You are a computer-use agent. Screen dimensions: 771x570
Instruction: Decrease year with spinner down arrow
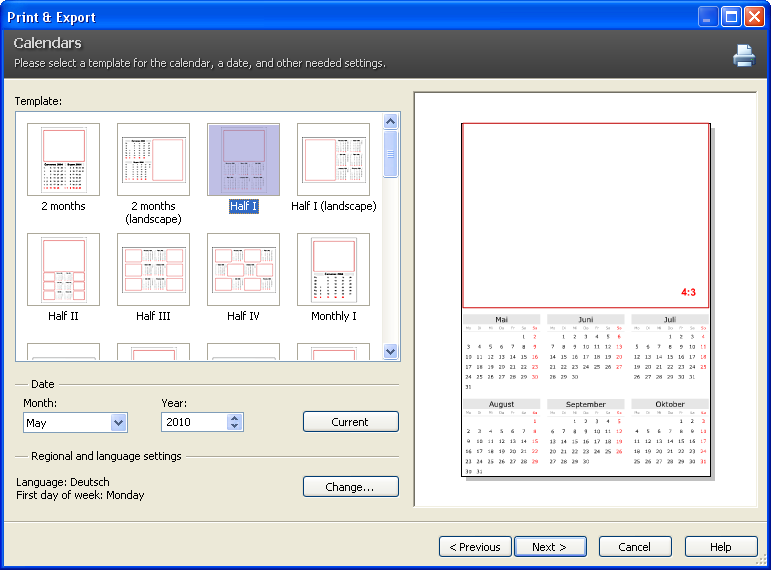(x=235, y=426)
